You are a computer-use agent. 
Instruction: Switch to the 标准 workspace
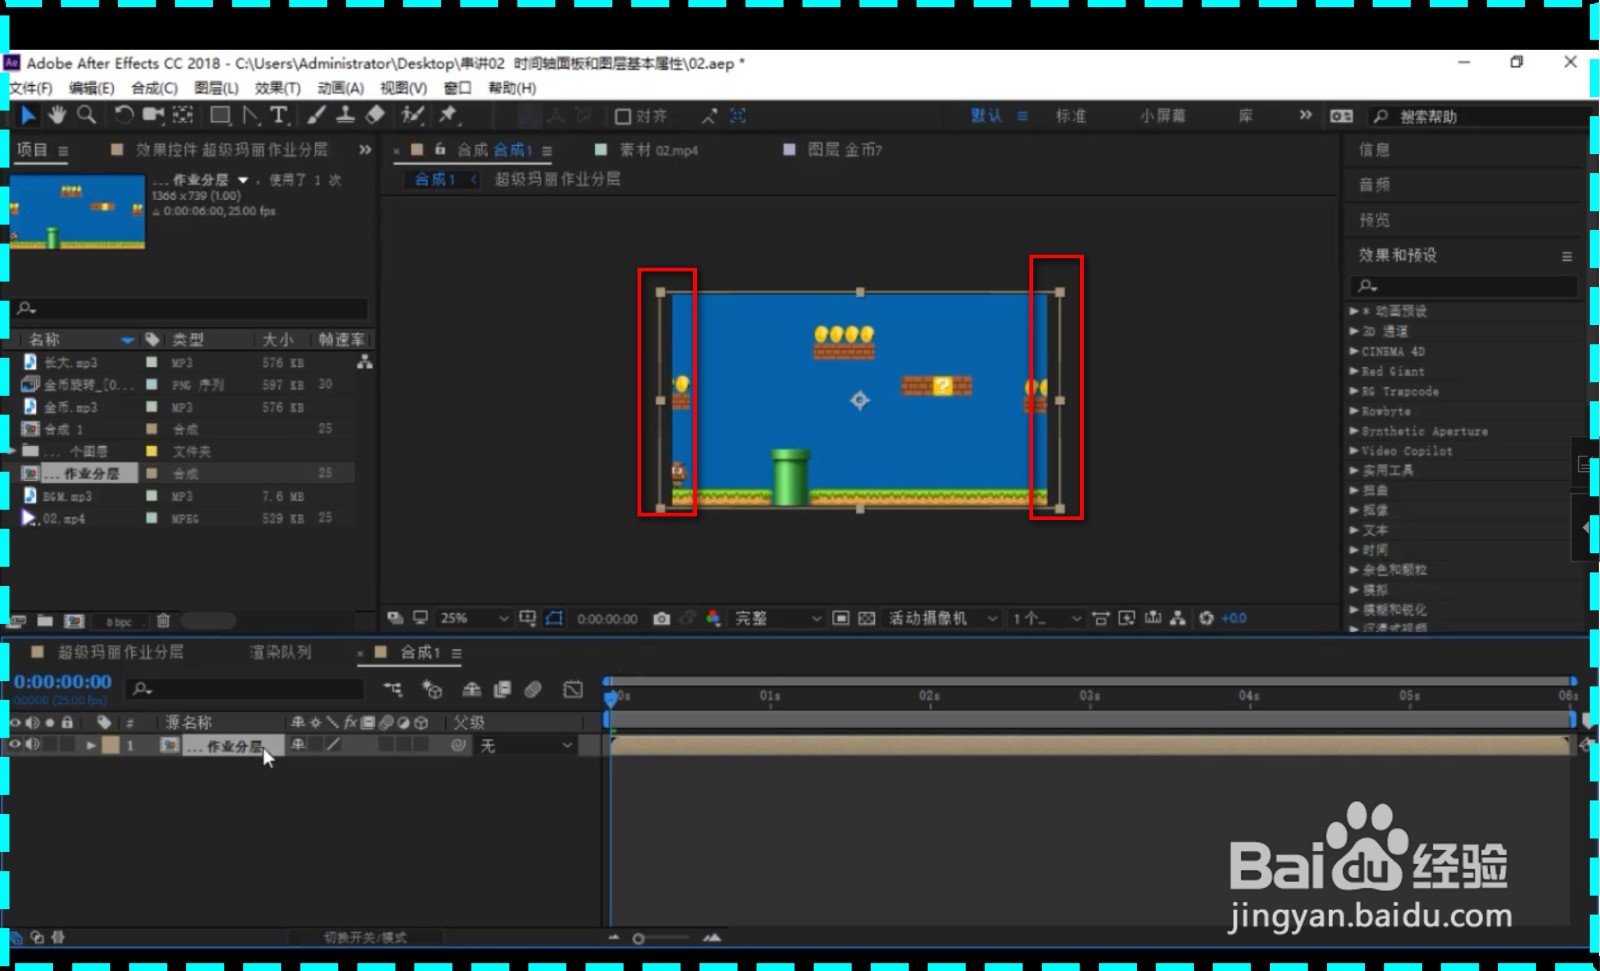[1071, 116]
